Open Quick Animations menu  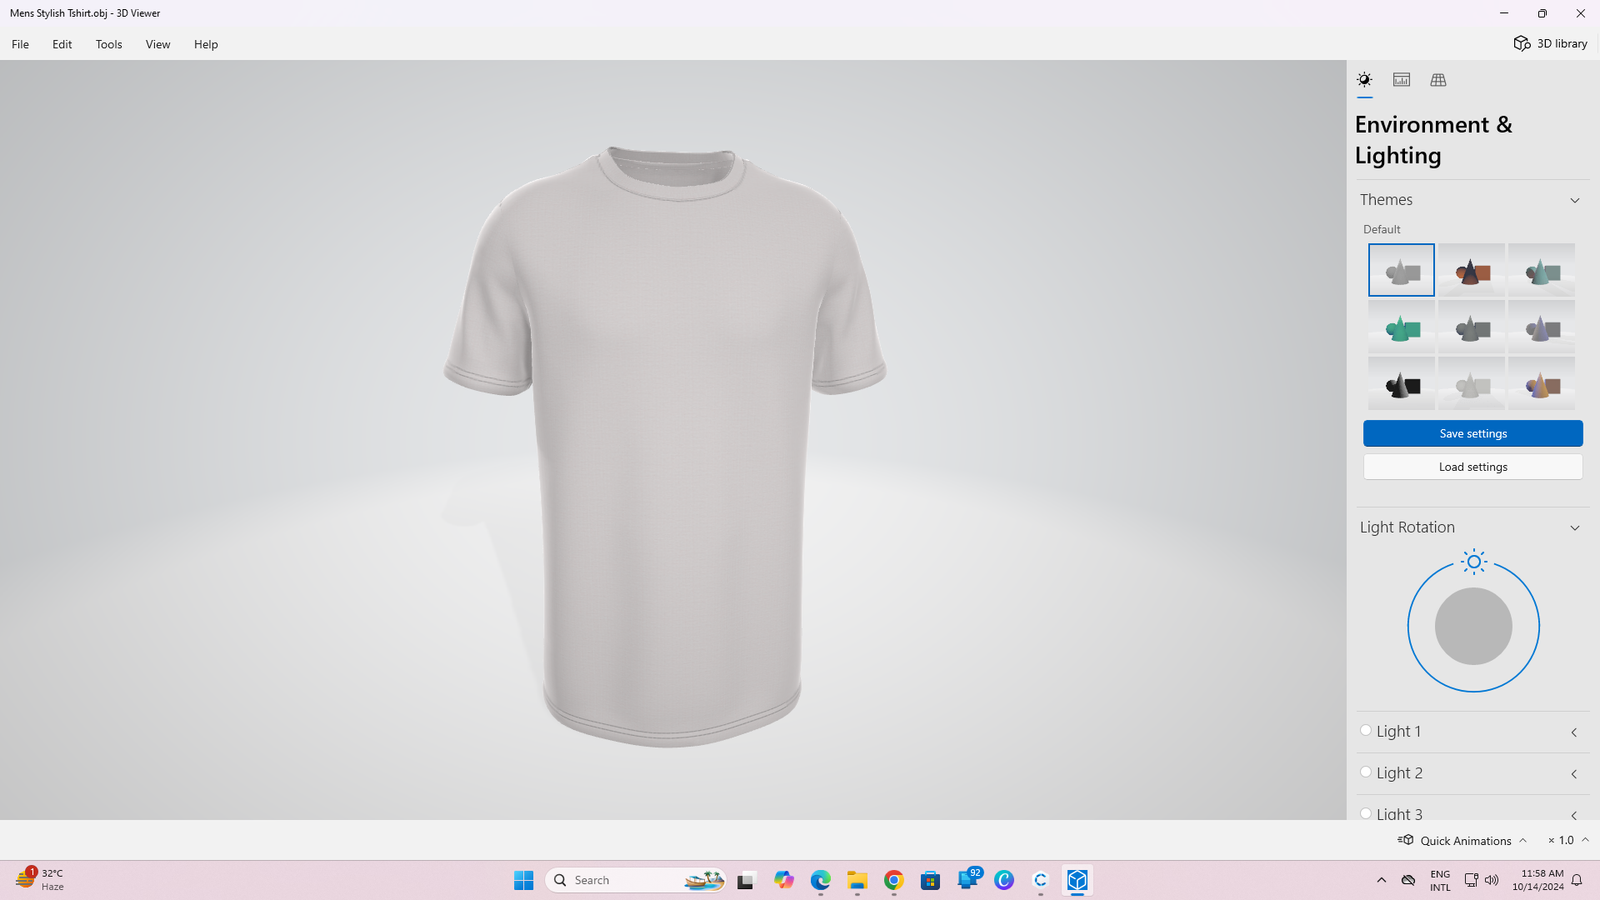[x=1463, y=840]
